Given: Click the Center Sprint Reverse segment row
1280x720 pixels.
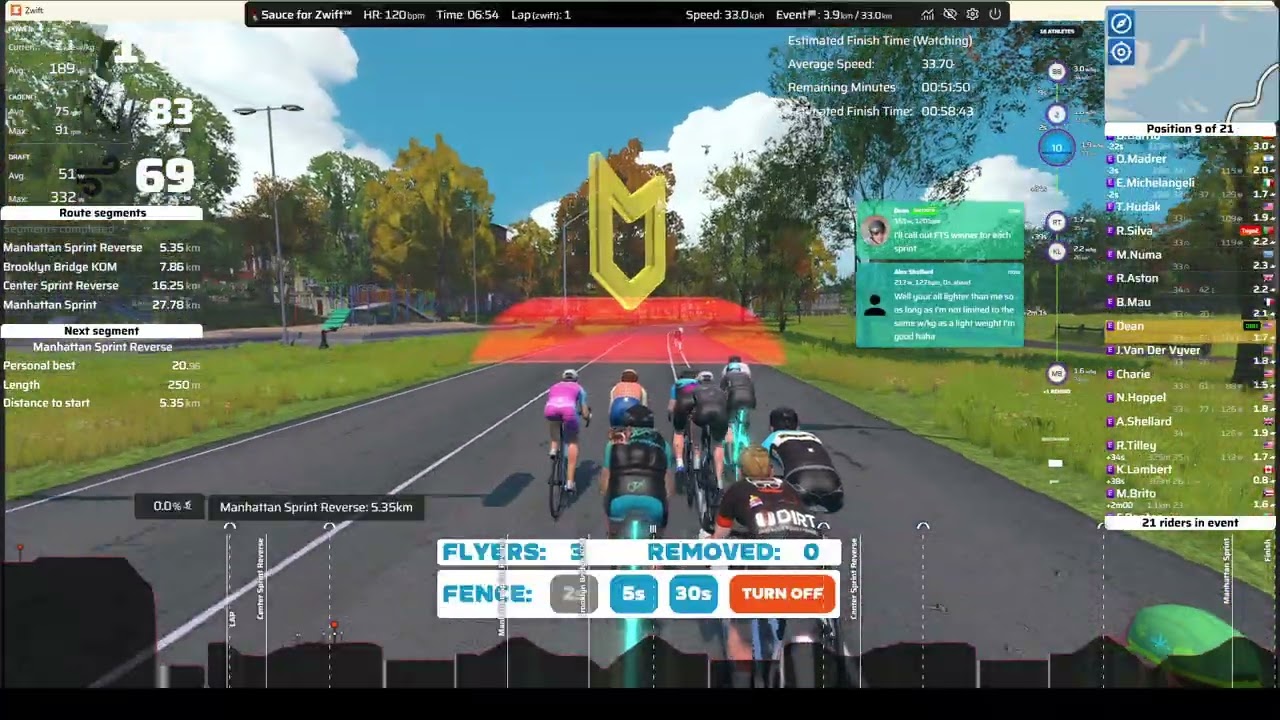Looking at the screenshot, I should pyautogui.click(x=101, y=286).
